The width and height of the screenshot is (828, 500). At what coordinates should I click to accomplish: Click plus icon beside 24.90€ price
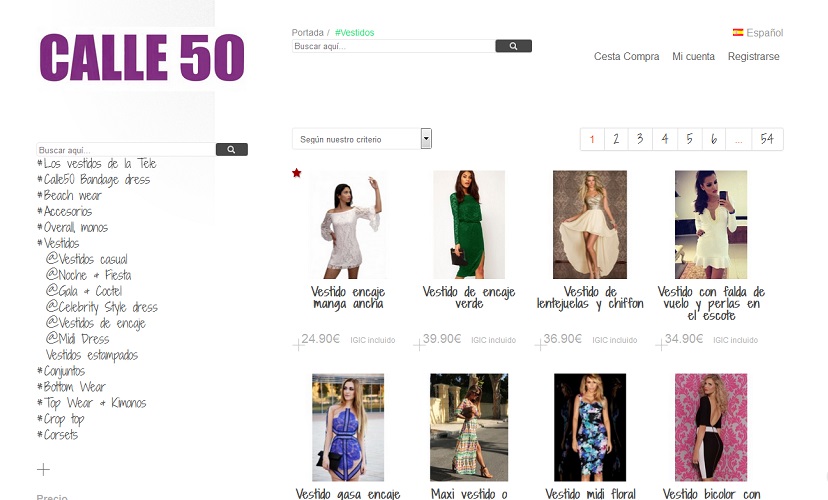298,345
